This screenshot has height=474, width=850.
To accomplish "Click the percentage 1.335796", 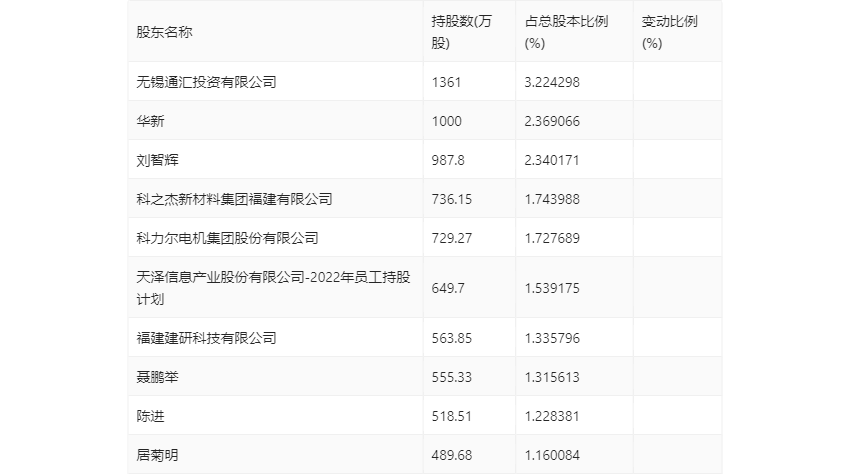I will [x=552, y=338].
